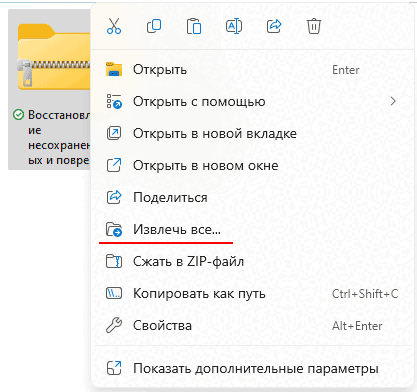Click the file name starting with Восстановл
The height and width of the screenshot is (392, 417).
(x=59, y=137)
